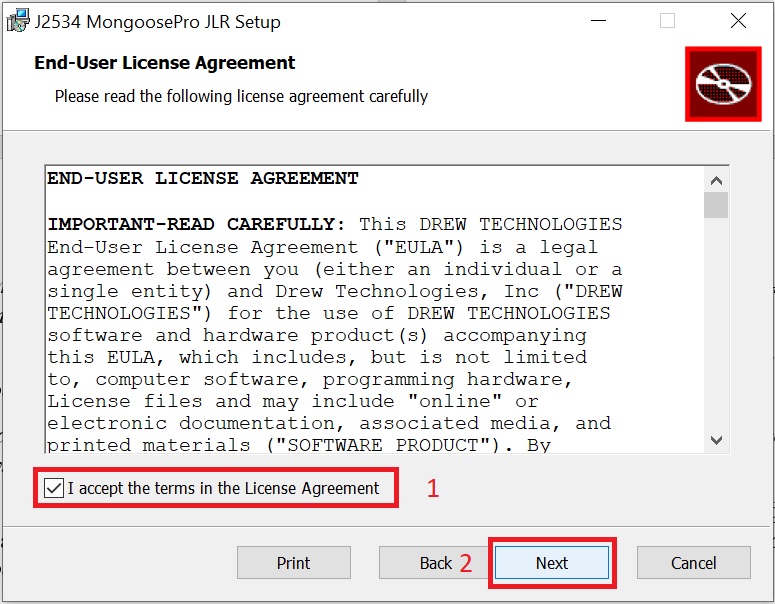Image resolution: width=775 pixels, height=604 pixels.
Task: Minimize the setup window
Action: [599, 21]
